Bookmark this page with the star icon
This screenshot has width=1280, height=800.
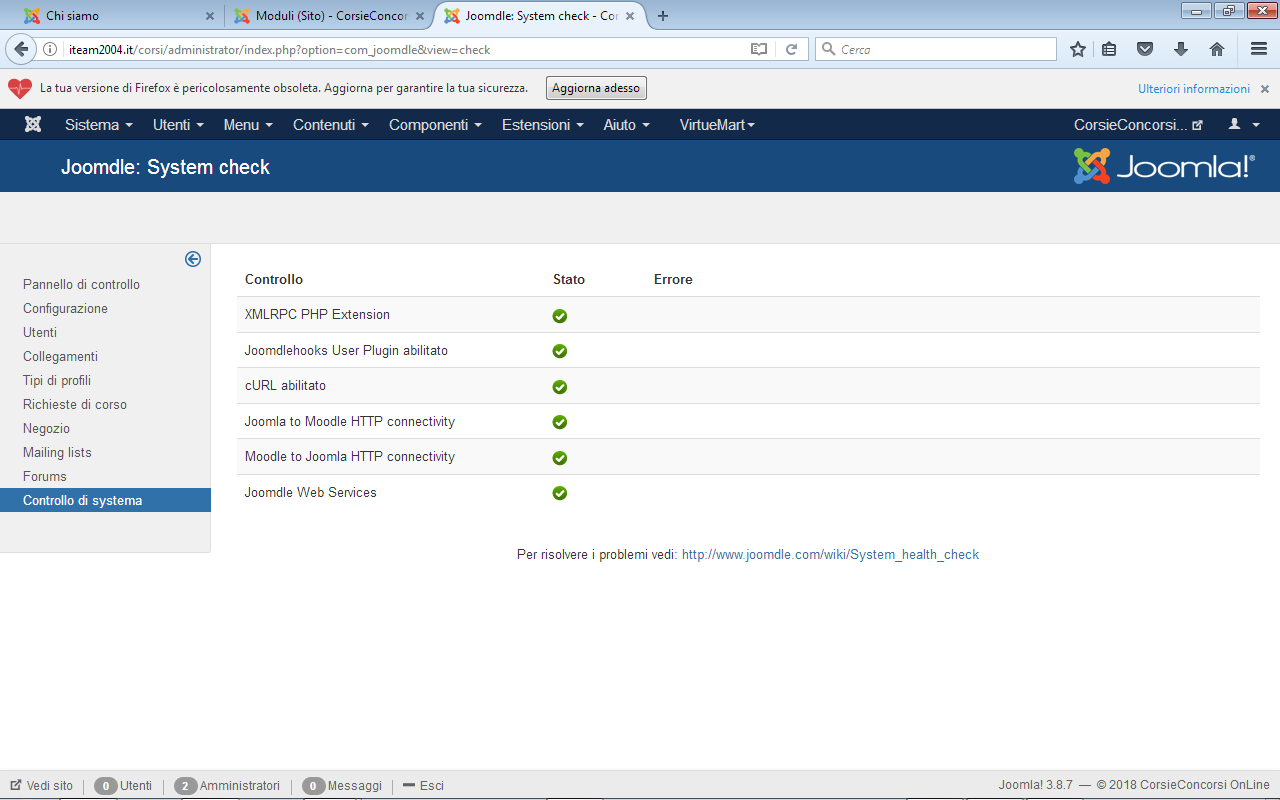[x=1078, y=49]
